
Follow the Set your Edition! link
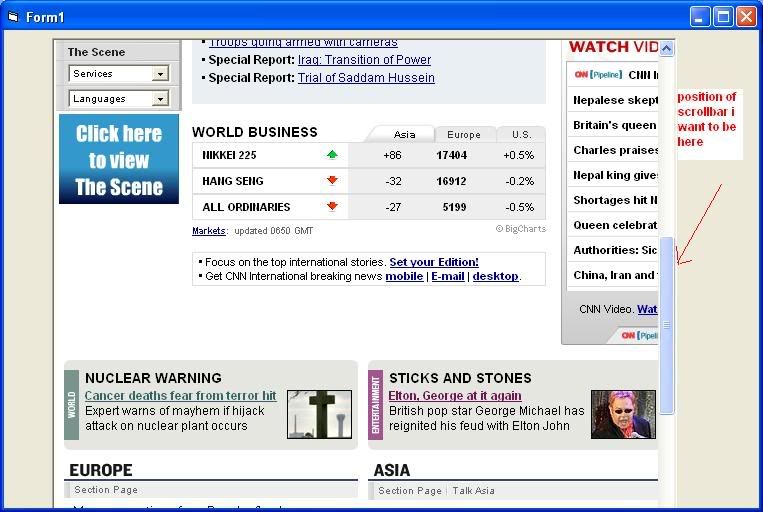click(434, 262)
